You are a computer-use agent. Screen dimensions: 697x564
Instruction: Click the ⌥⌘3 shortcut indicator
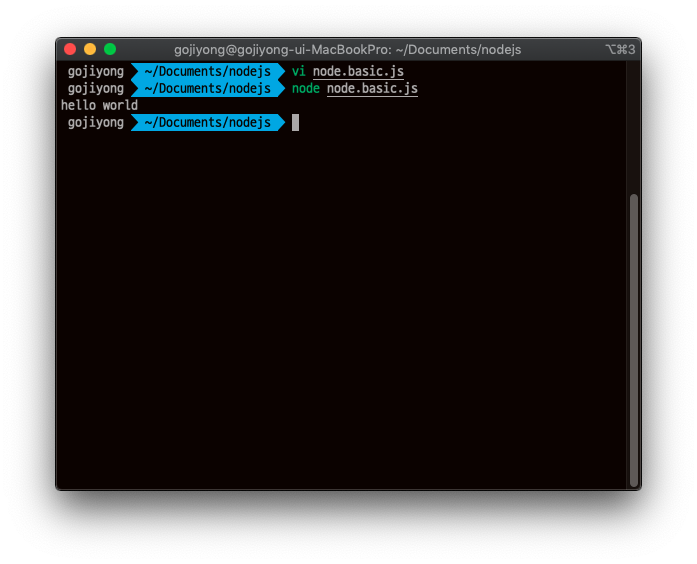point(621,49)
